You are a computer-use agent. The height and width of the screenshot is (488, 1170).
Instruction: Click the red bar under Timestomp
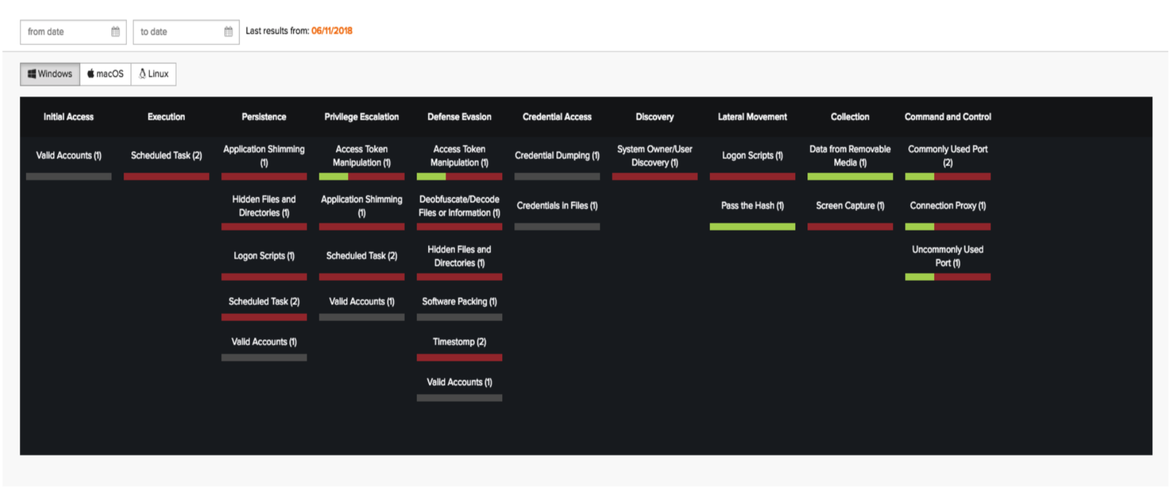point(459,357)
